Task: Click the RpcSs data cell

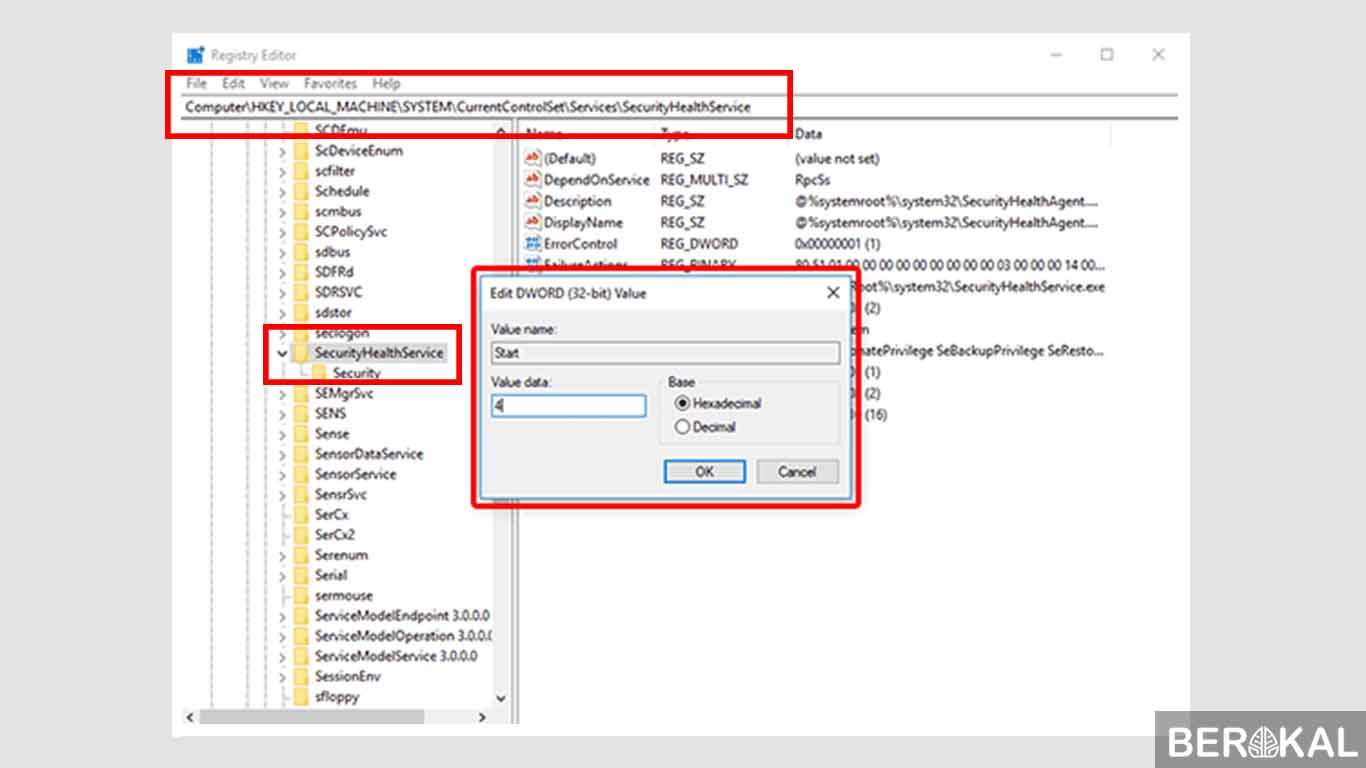Action: 812,180
